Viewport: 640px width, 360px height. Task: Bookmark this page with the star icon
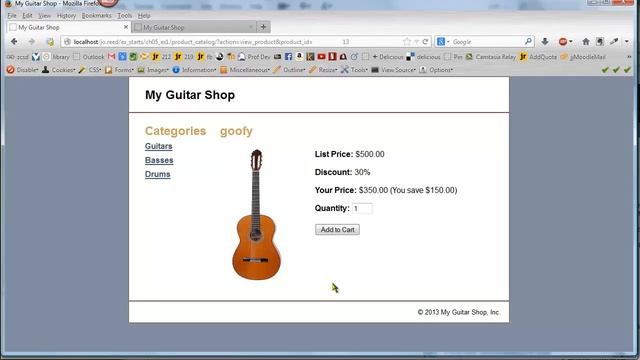[x=407, y=42]
